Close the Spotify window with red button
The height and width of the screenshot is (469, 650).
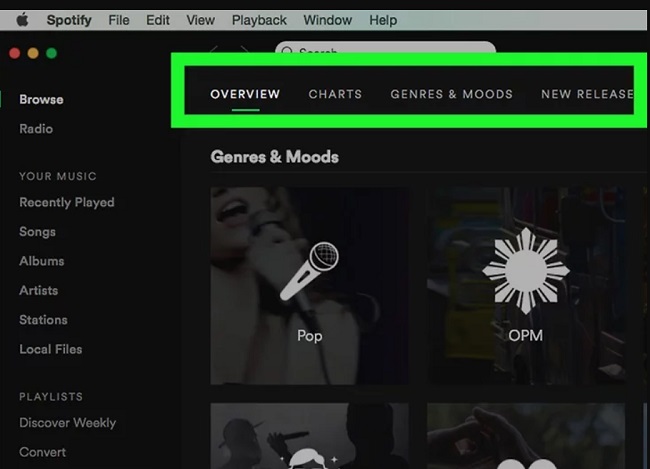click(15, 53)
